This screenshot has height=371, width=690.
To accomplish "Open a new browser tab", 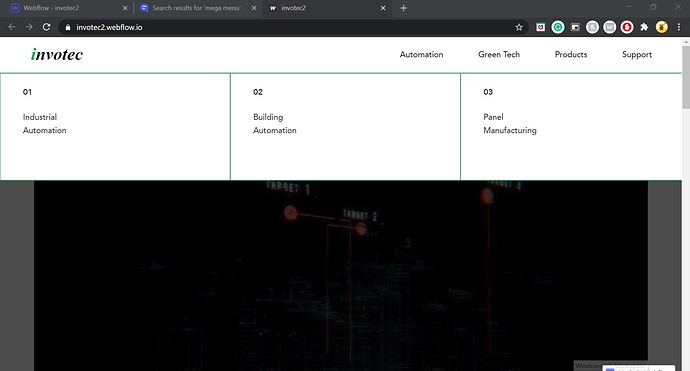I will (404, 8).
